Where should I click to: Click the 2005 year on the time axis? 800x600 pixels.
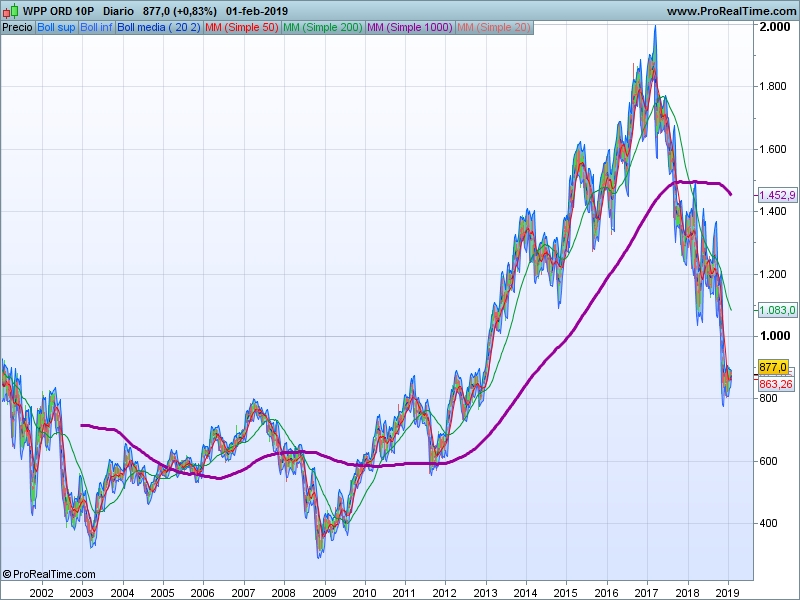point(163,593)
